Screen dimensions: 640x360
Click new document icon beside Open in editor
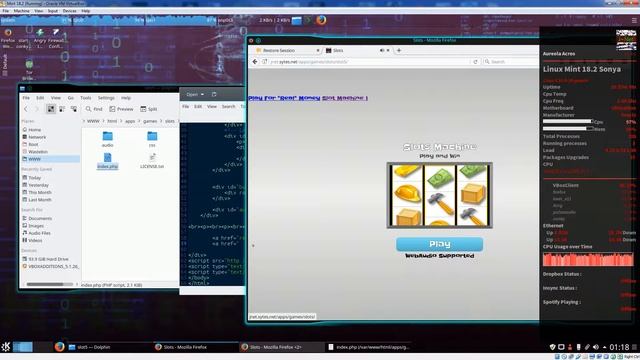(x=214, y=95)
